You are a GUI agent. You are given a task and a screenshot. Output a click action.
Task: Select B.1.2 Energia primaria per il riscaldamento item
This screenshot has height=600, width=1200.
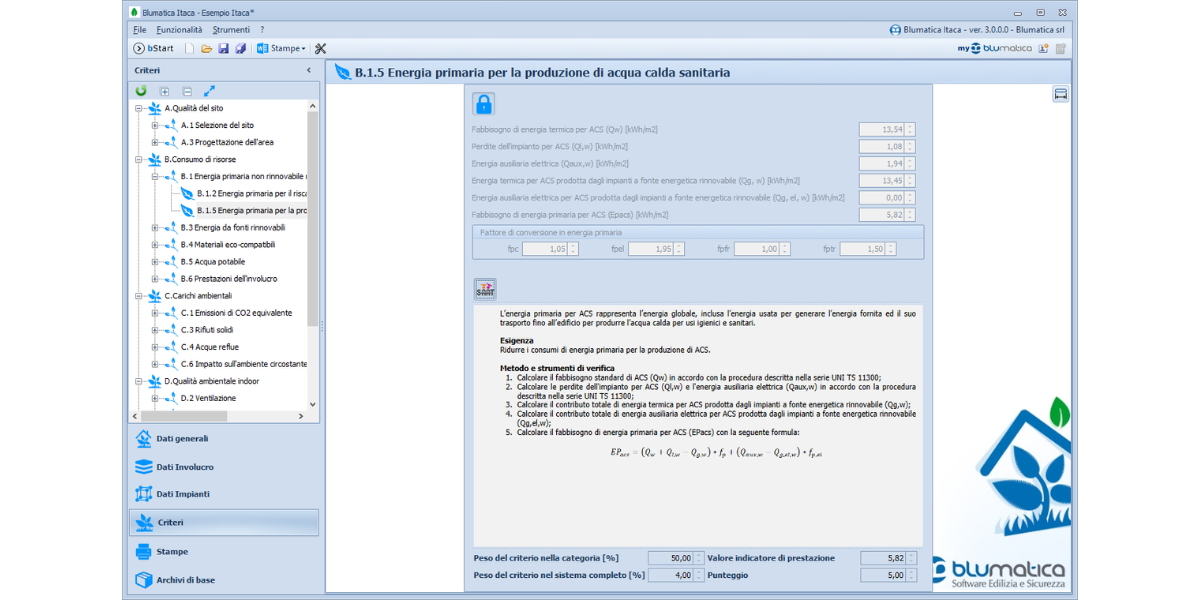pyautogui.click(x=251, y=193)
